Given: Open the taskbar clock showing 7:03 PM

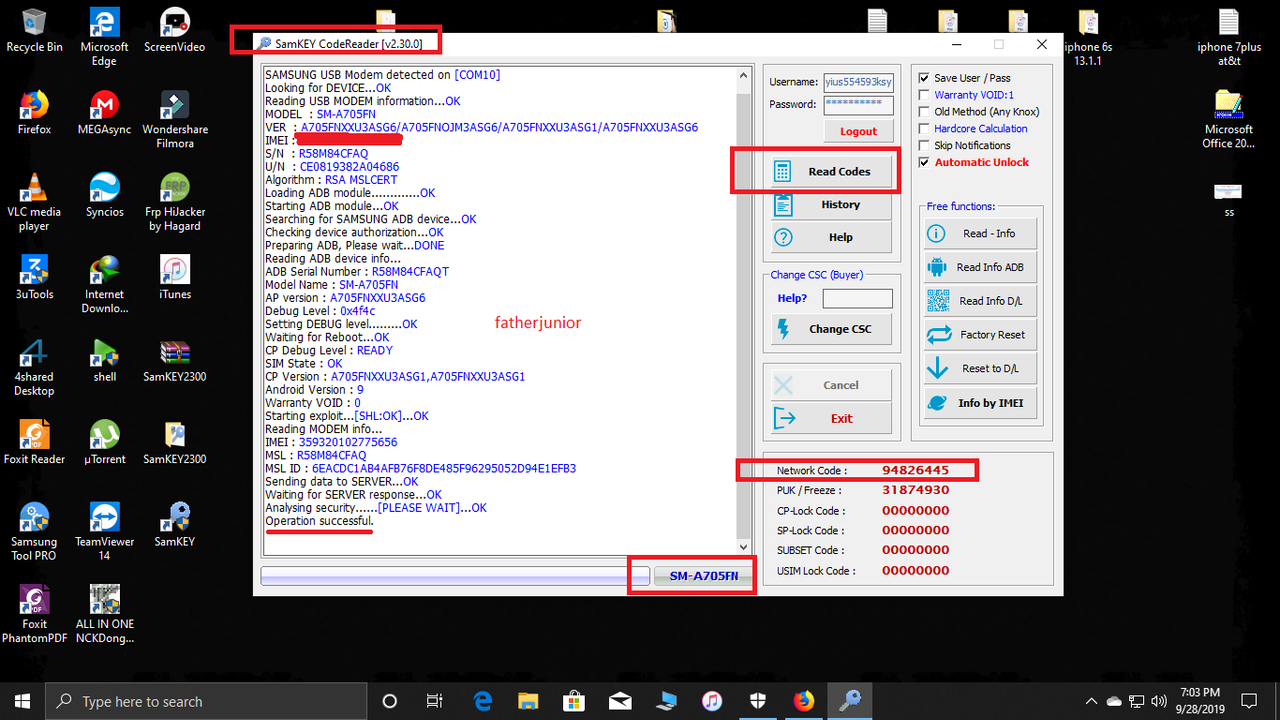Looking at the screenshot, I should [1199, 701].
